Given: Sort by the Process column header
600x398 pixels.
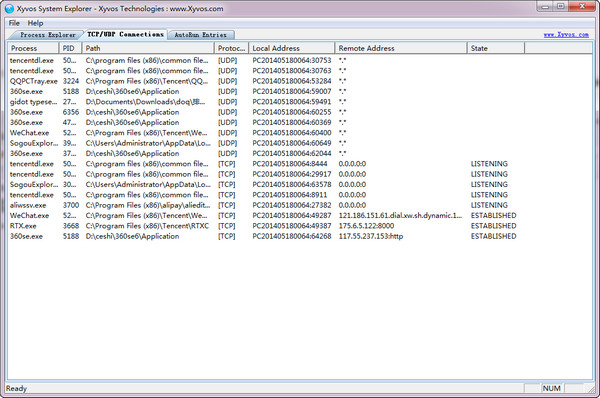Looking at the screenshot, I should pyautogui.click(x=33, y=48).
